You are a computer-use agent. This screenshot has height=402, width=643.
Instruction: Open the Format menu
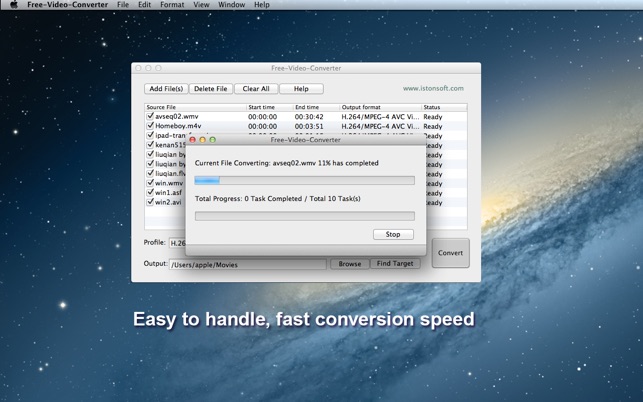coord(172,5)
